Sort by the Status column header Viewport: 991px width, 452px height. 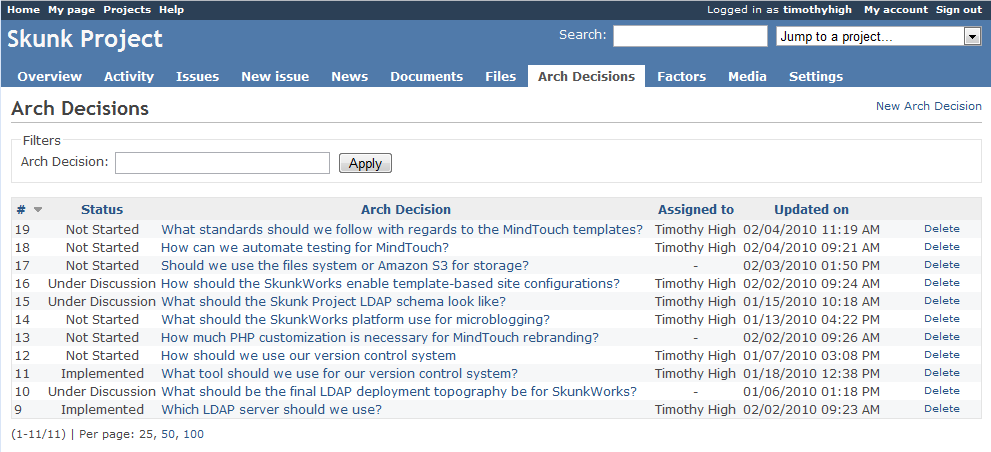102,209
